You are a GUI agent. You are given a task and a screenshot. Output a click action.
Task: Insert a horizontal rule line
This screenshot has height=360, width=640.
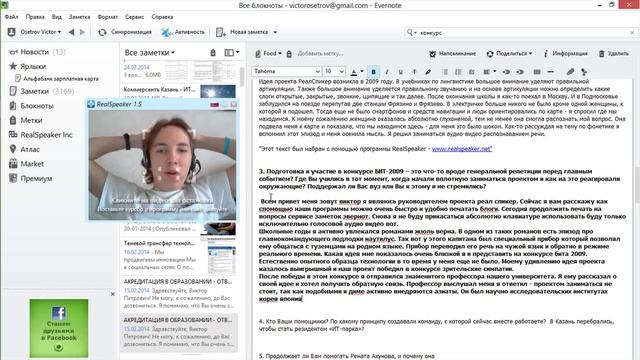pos(550,72)
